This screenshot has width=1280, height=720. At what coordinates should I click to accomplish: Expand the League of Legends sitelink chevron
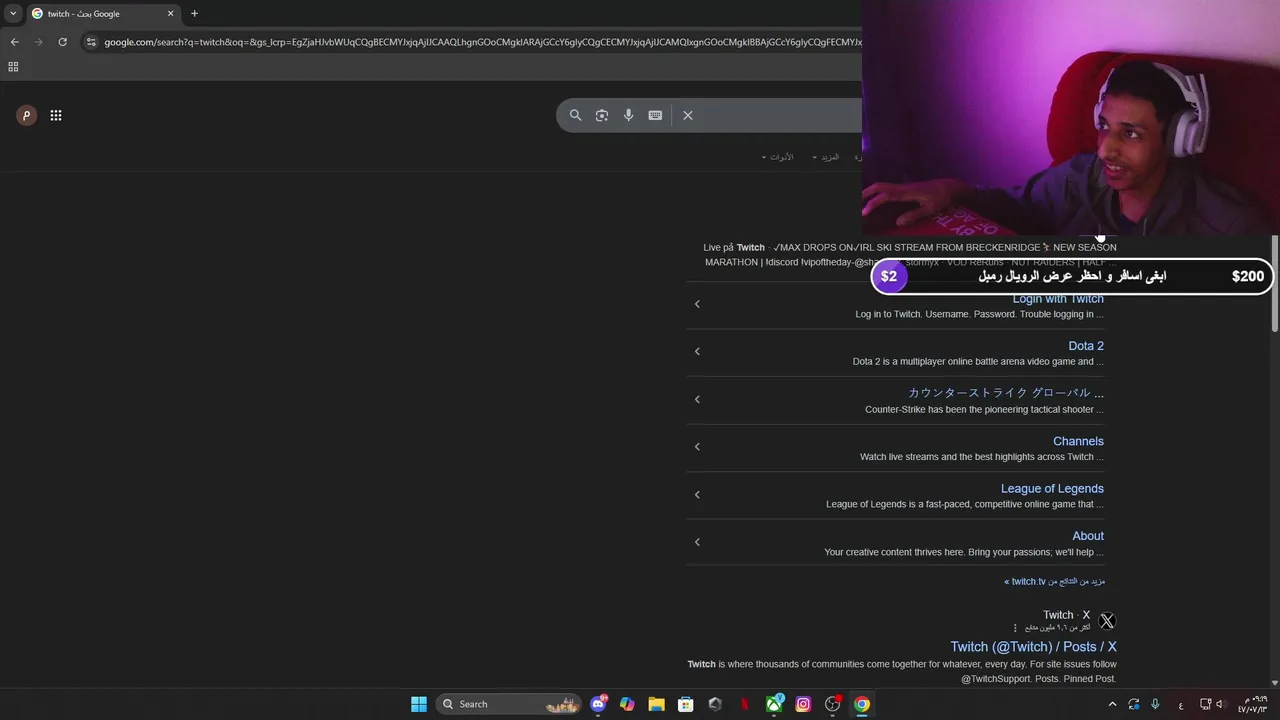697,494
